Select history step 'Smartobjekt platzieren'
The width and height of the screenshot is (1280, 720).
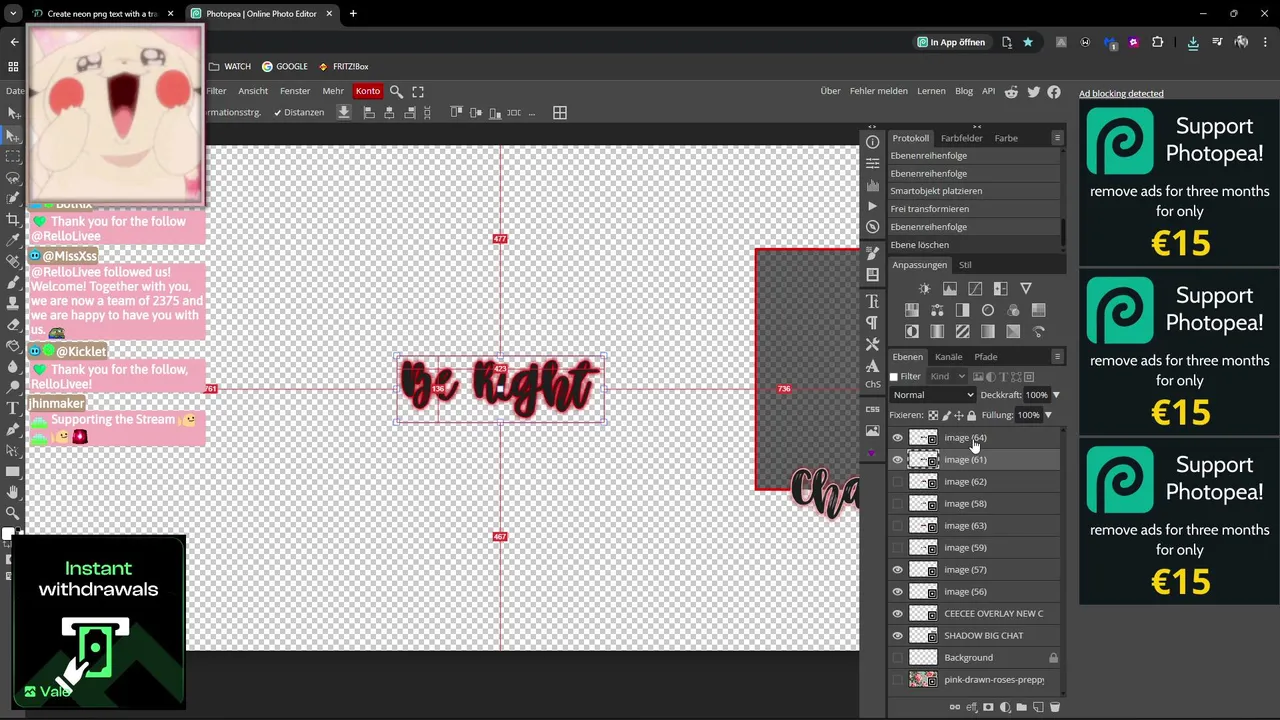coord(973,191)
